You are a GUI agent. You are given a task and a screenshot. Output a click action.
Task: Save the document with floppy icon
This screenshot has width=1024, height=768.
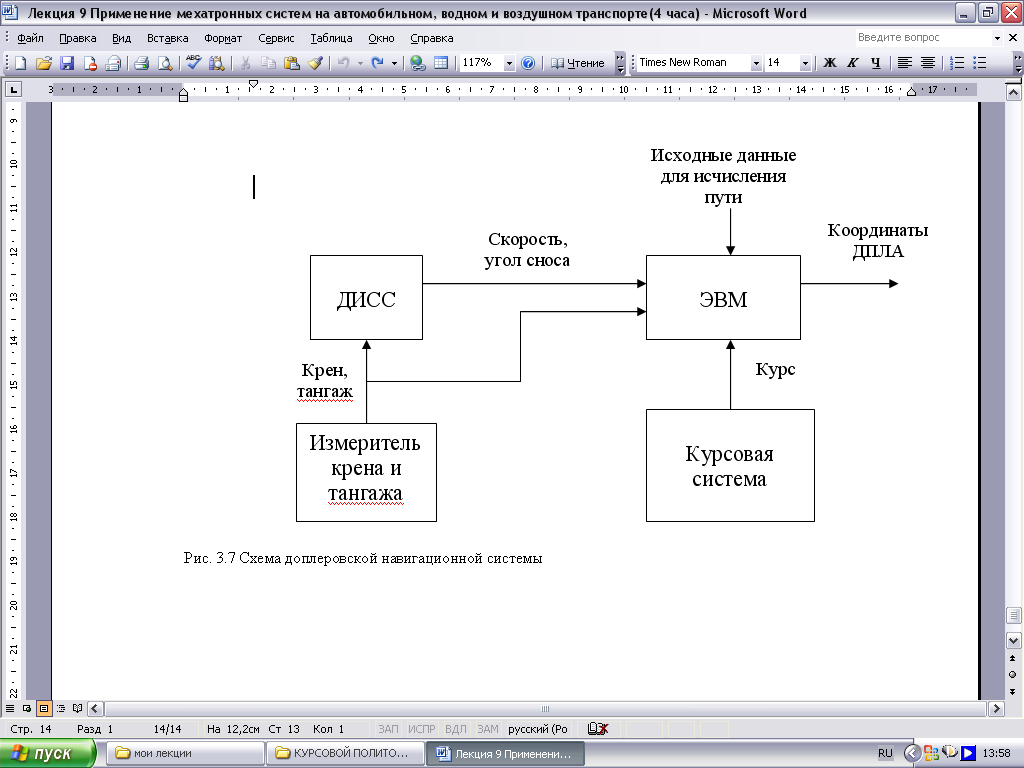pyautogui.click(x=67, y=63)
